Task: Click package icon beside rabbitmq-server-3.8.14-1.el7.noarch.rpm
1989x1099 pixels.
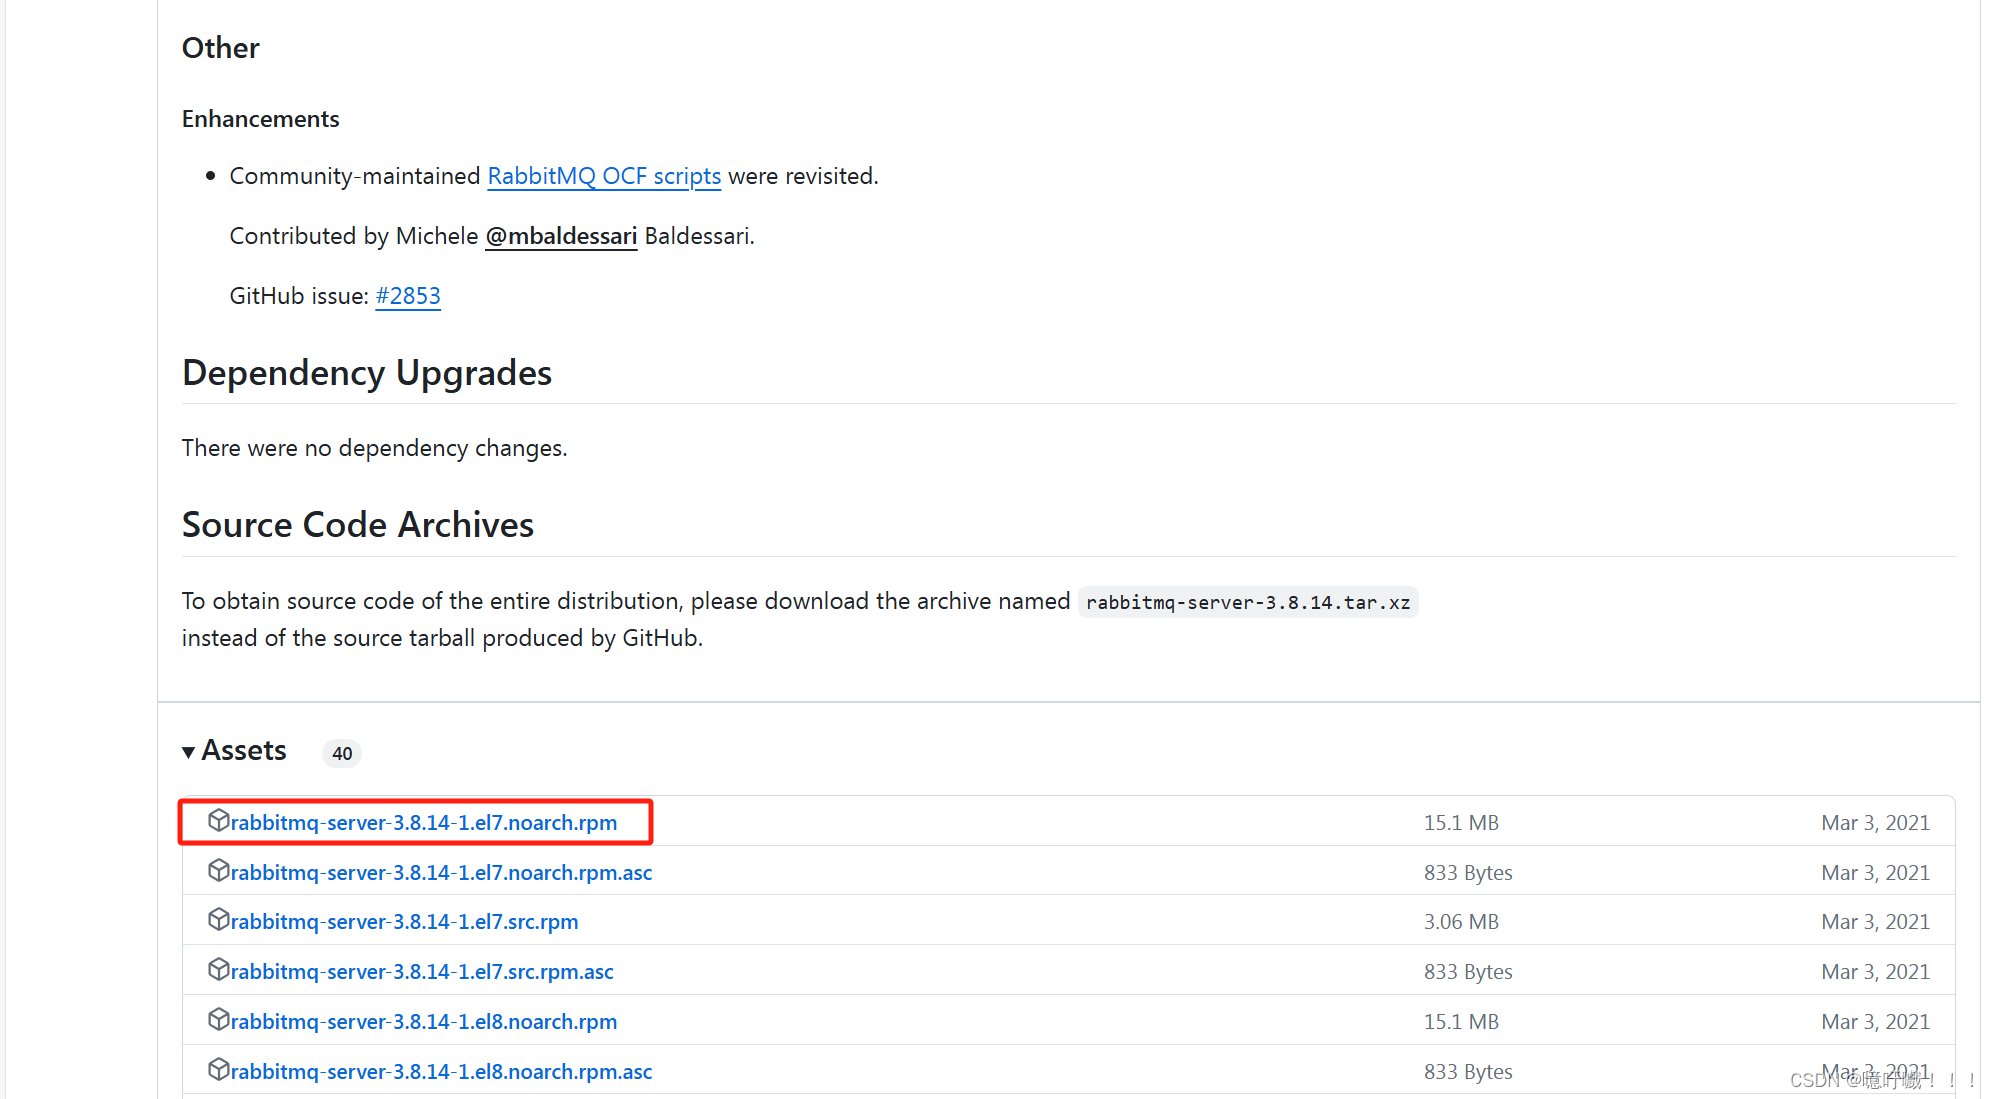Action: pyautogui.click(x=218, y=821)
